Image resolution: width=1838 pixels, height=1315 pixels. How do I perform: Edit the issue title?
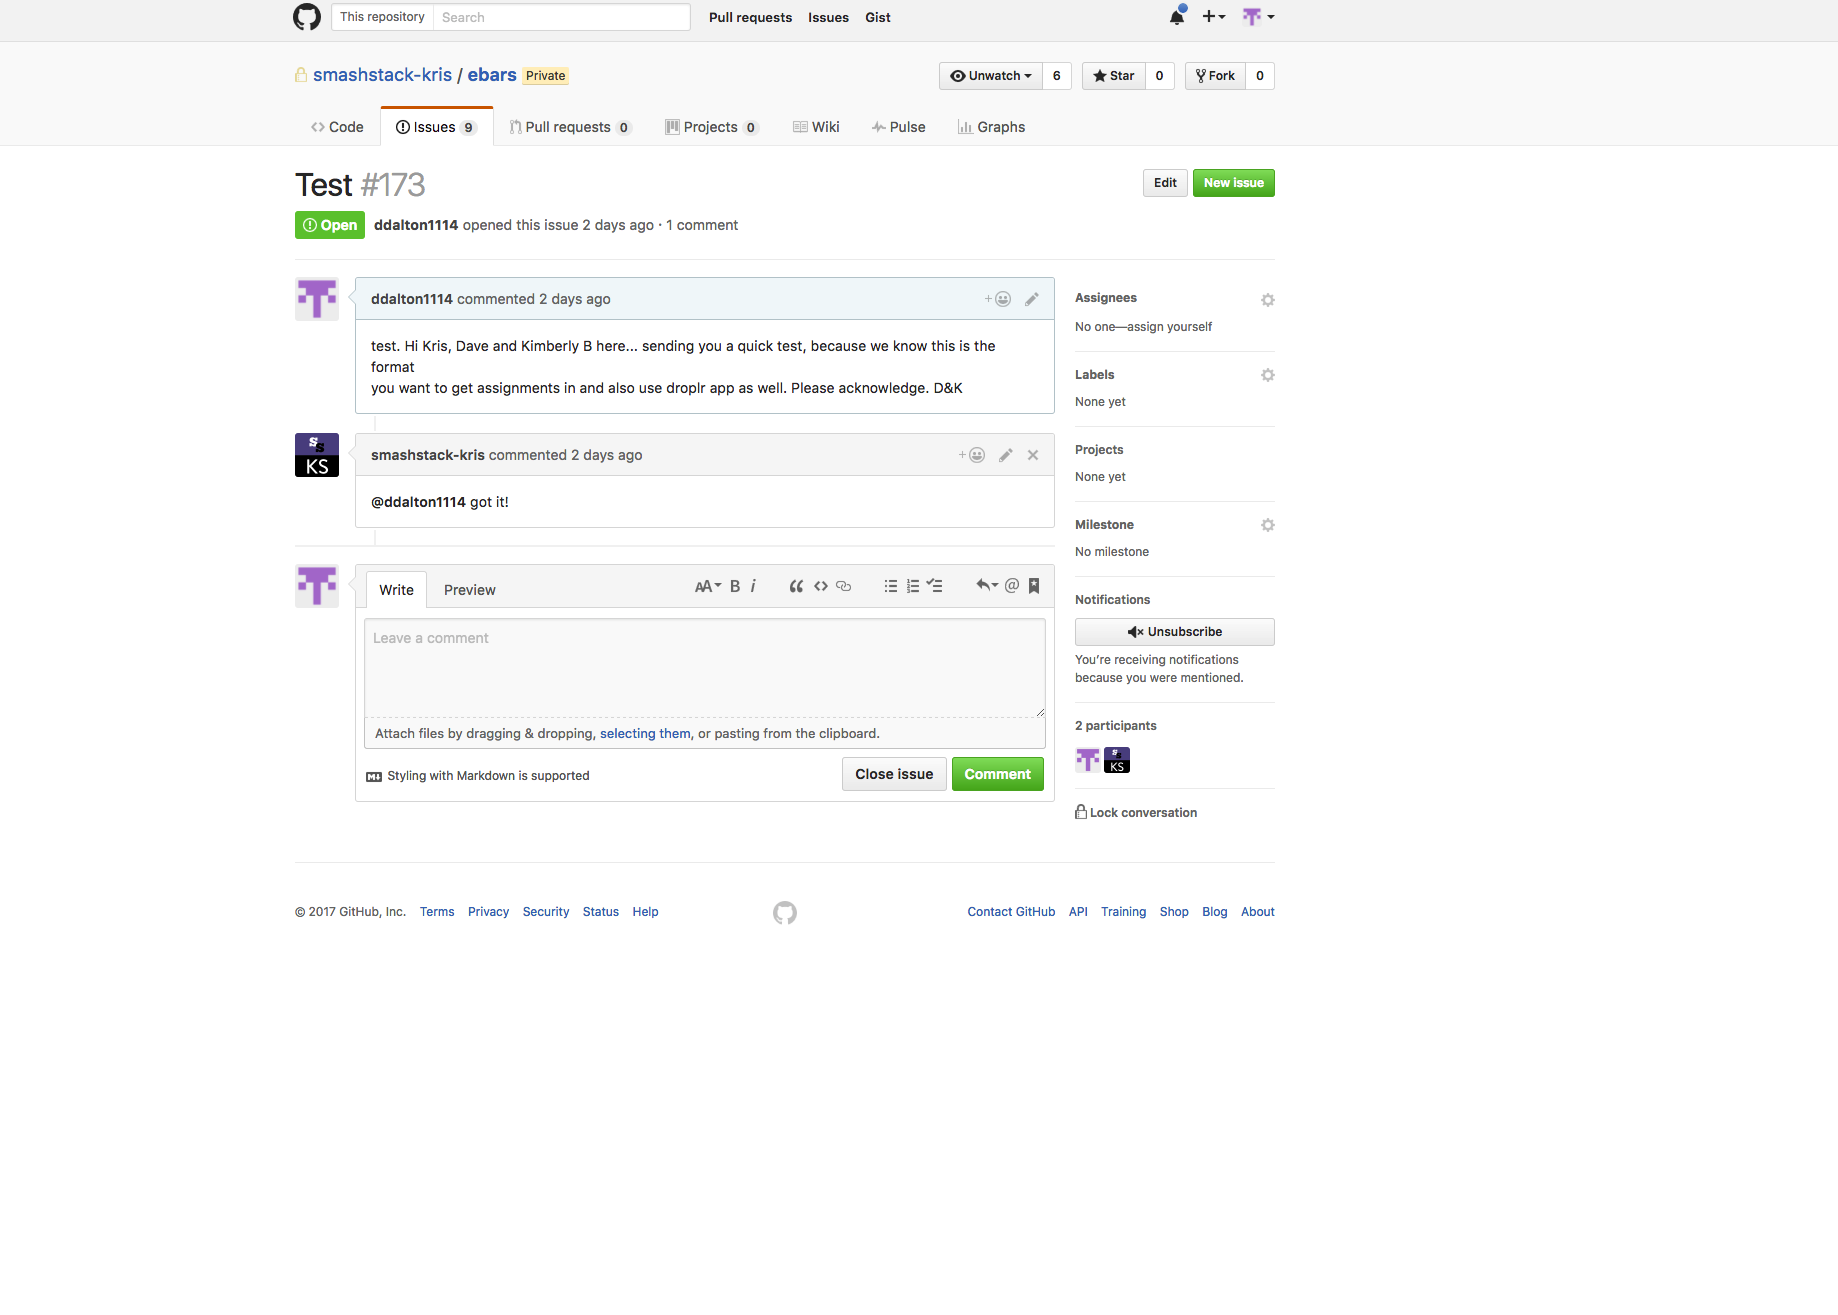tap(1165, 183)
